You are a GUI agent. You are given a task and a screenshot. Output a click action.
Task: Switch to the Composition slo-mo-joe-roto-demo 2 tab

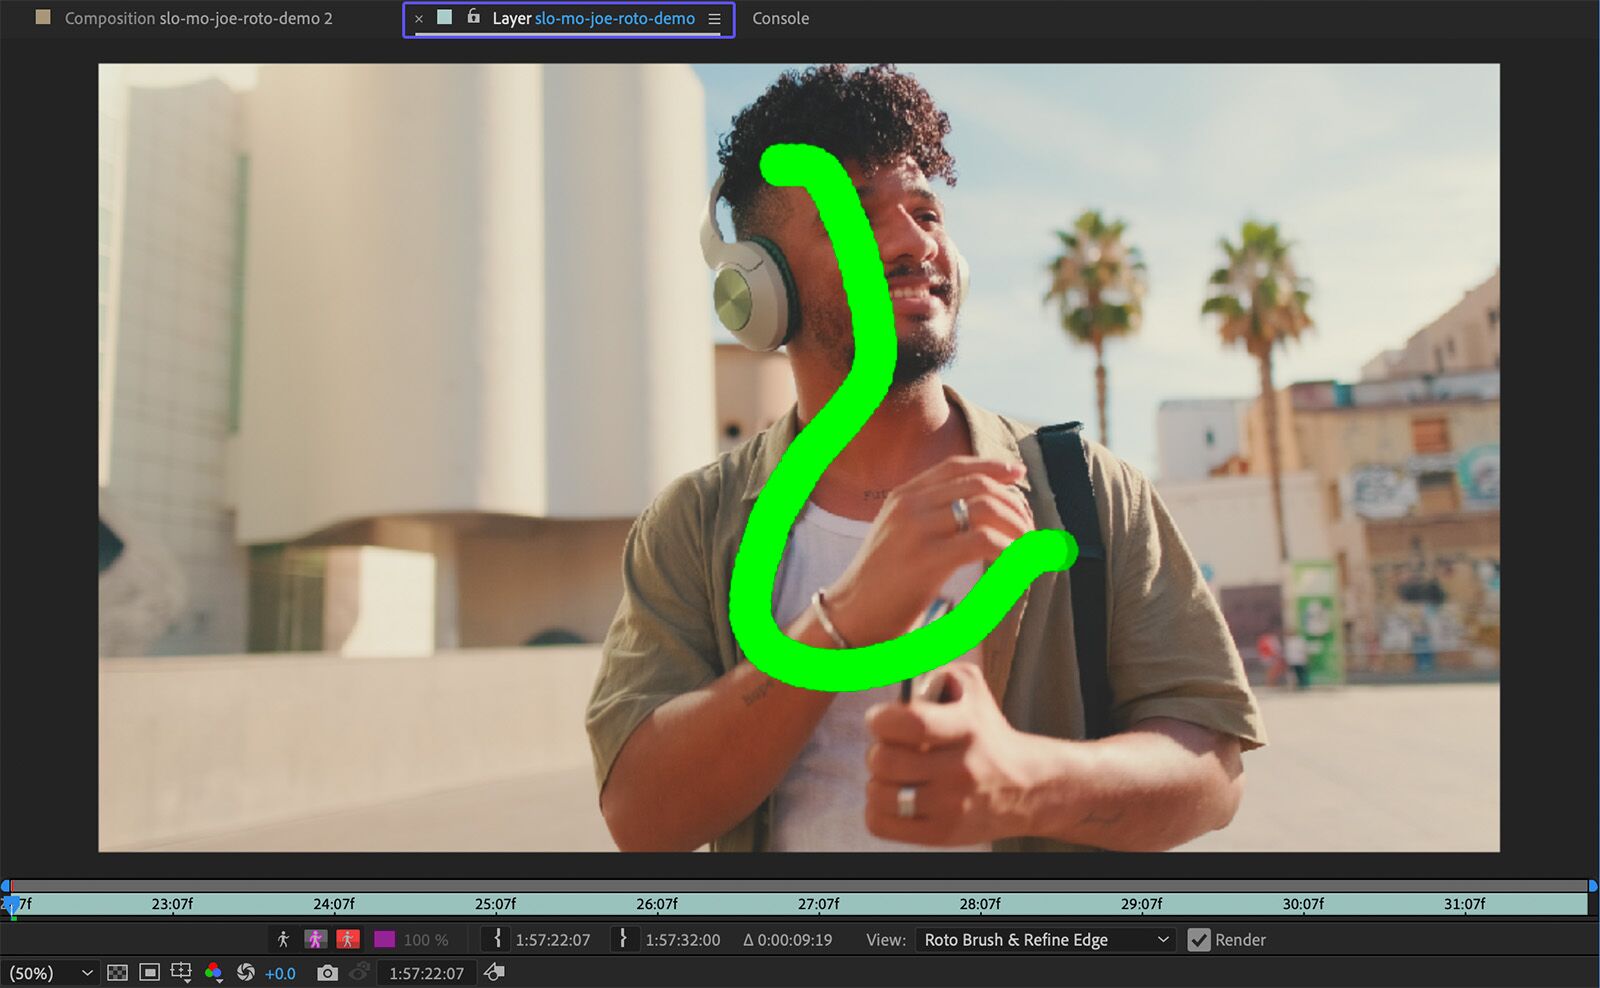point(200,18)
